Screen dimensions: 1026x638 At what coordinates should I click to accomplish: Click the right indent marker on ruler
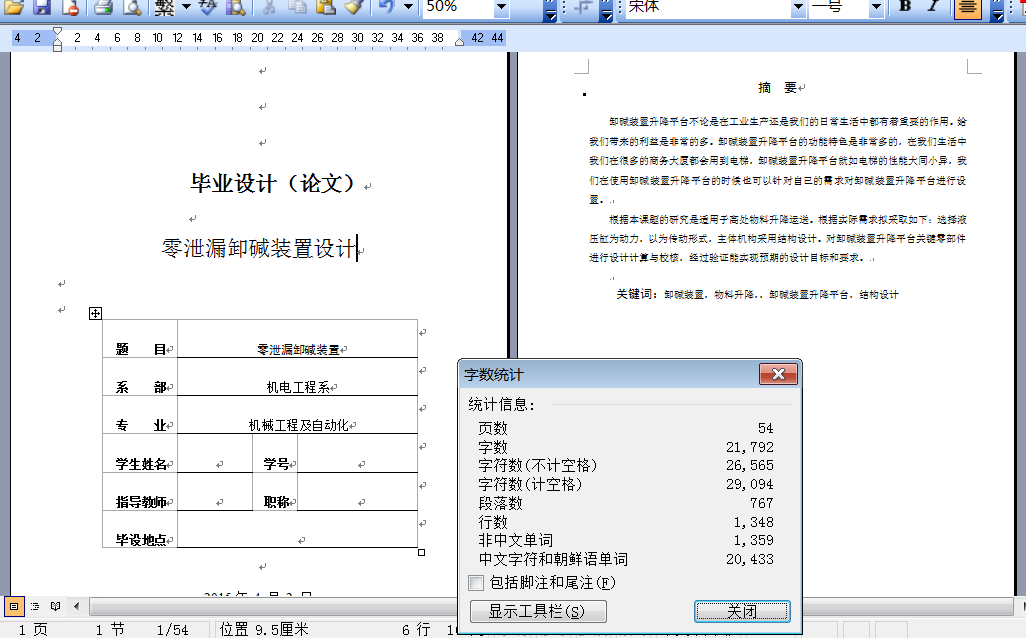click(x=459, y=42)
